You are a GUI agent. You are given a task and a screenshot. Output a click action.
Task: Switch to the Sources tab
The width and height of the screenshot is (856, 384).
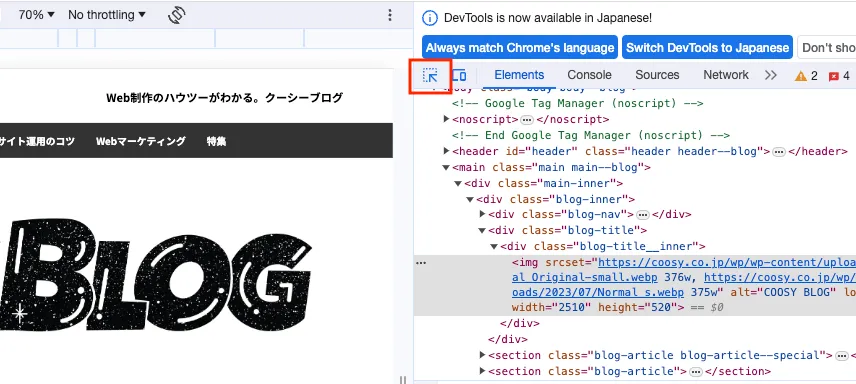(x=657, y=75)
